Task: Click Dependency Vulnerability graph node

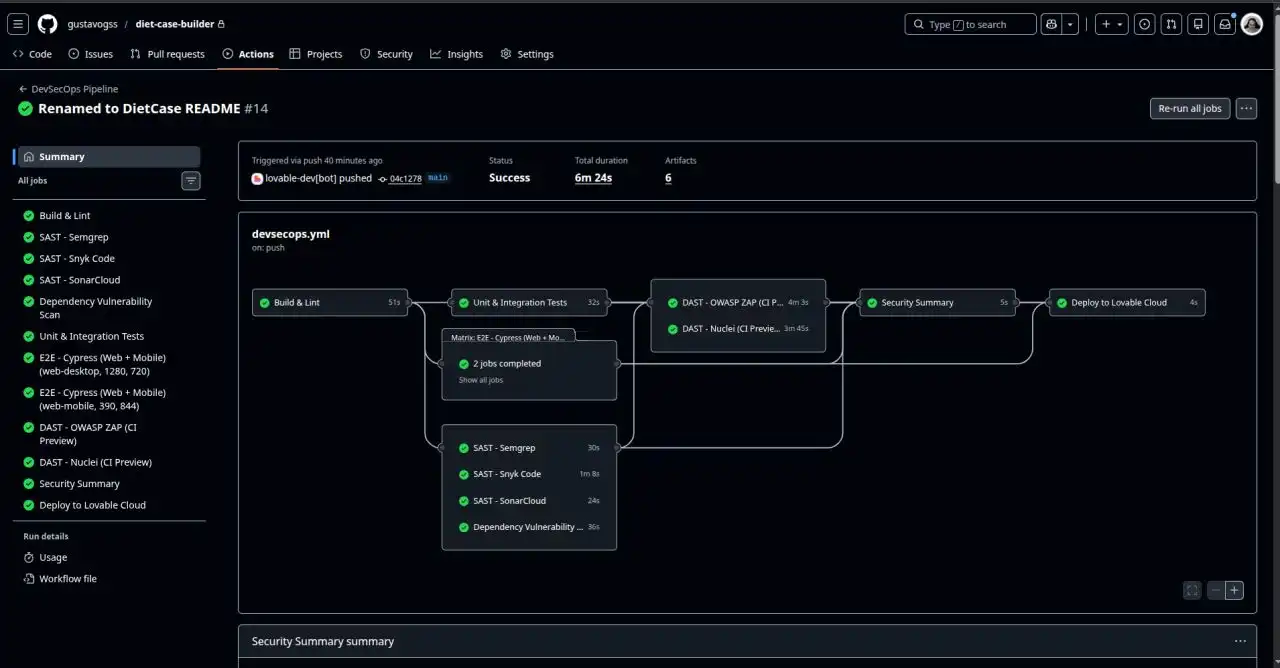Action: click(529, 527)
